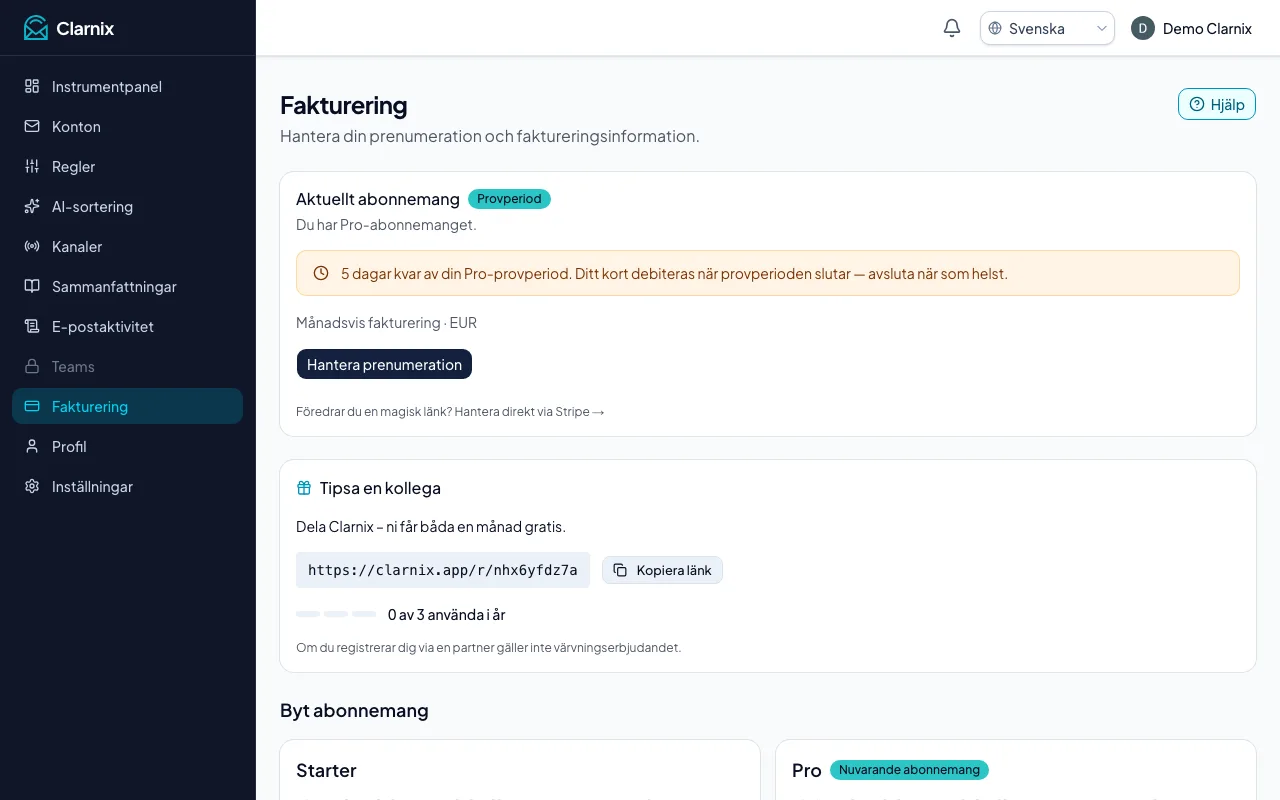Go to Instrumentpanel in sidebar
This screenshot has height=800, width=1280.
(127, 86)
